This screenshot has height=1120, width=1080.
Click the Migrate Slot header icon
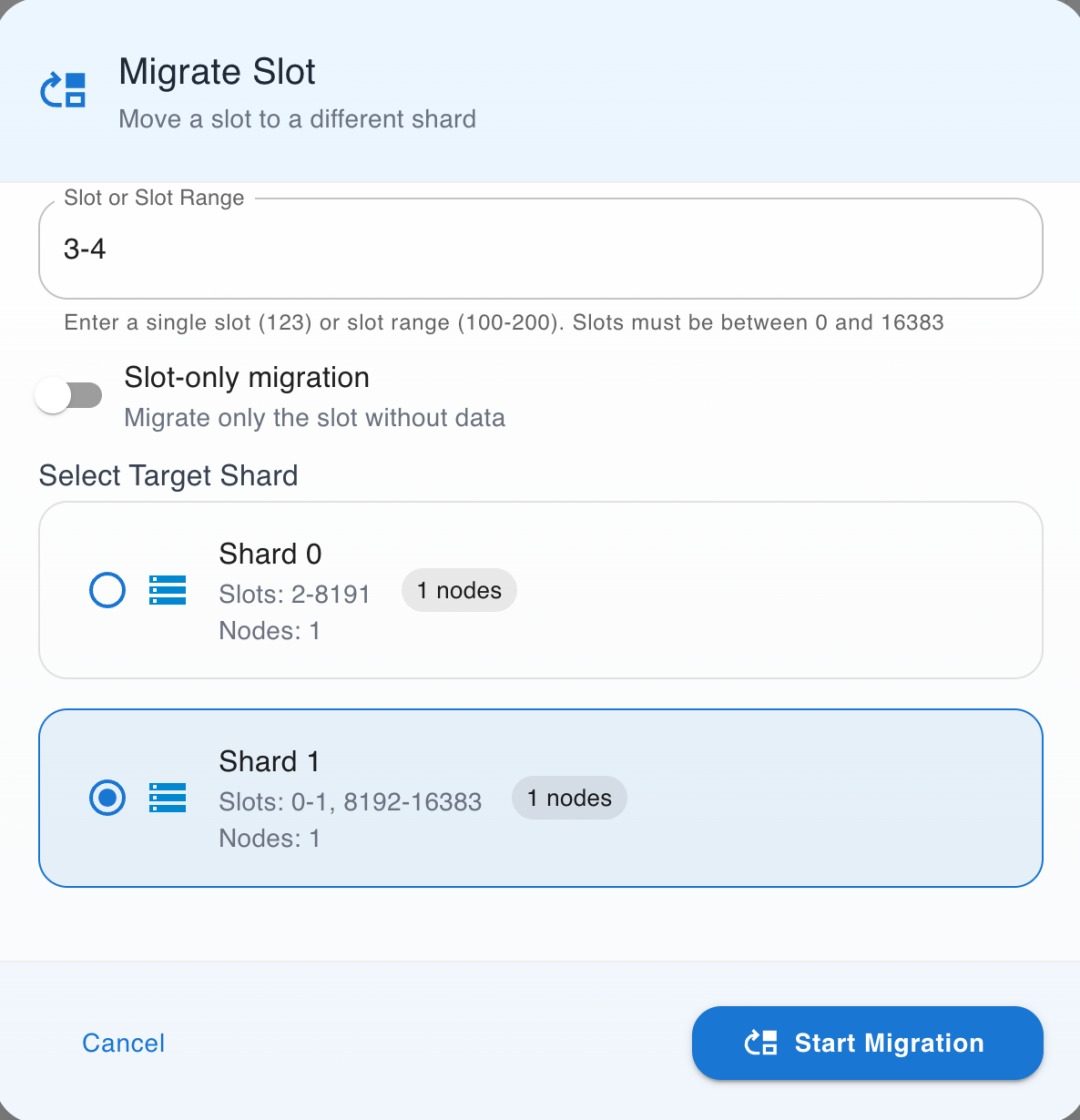pyautogui.click(x=63, y=90)
